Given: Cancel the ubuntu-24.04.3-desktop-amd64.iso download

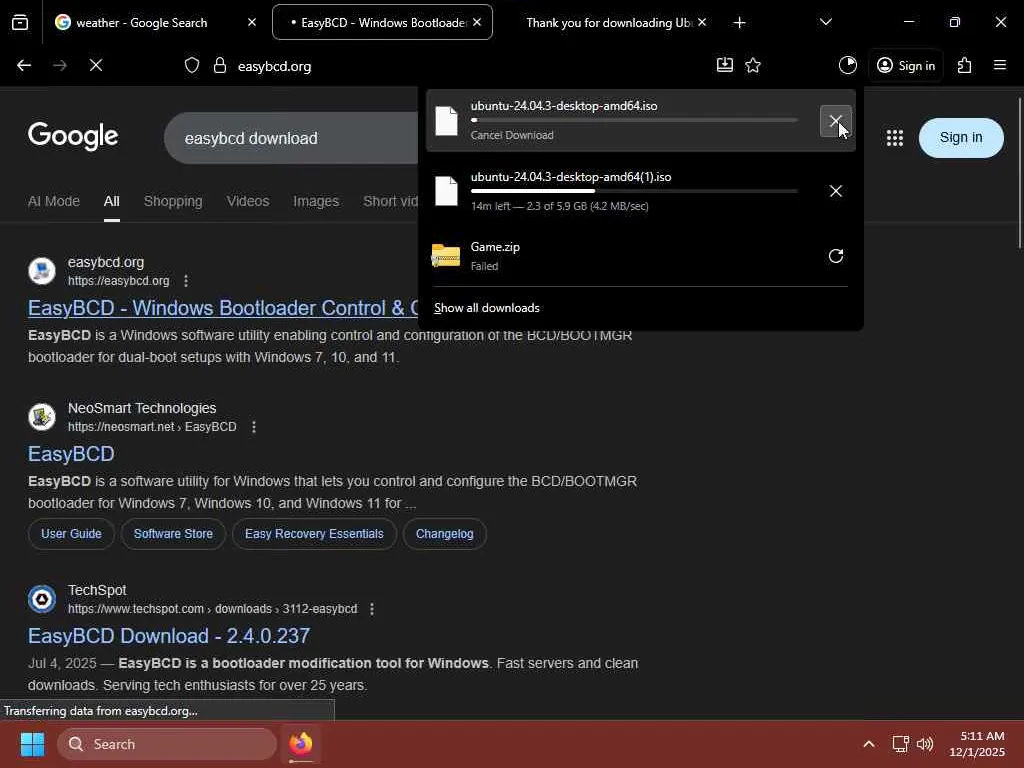Looking at the screenshot, I should [835, 121].
